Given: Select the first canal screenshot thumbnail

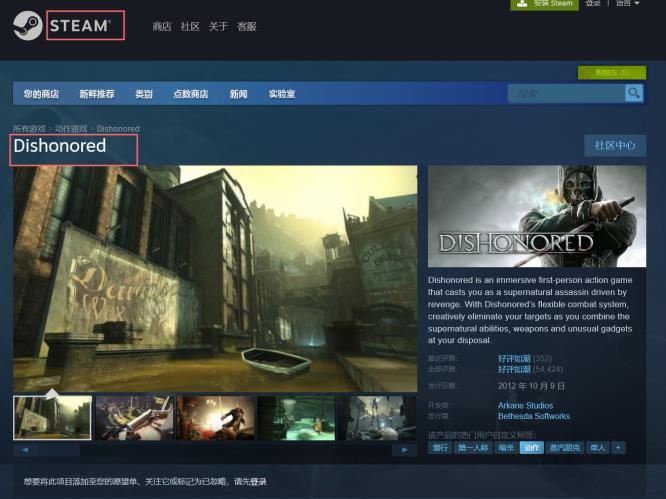Looking at the screenshot, I should (x=52, y=418).
